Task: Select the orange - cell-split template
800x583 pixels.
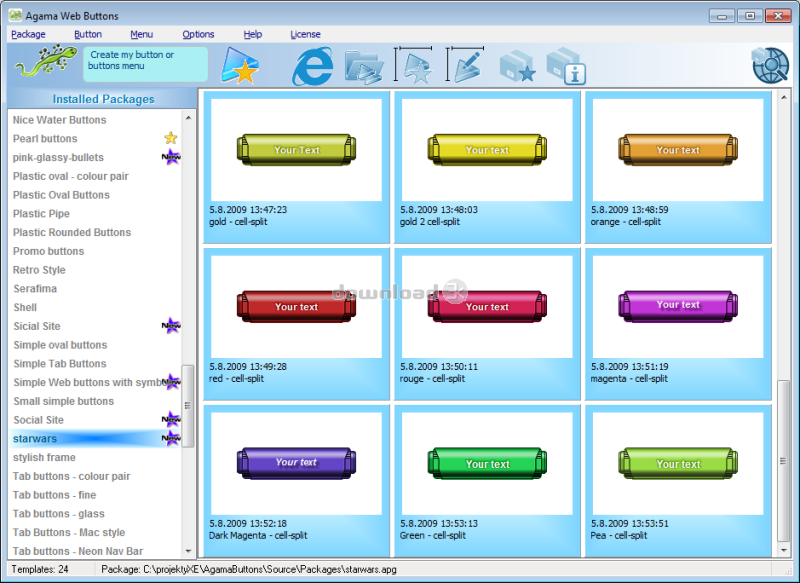Action: tap(678, 167)
